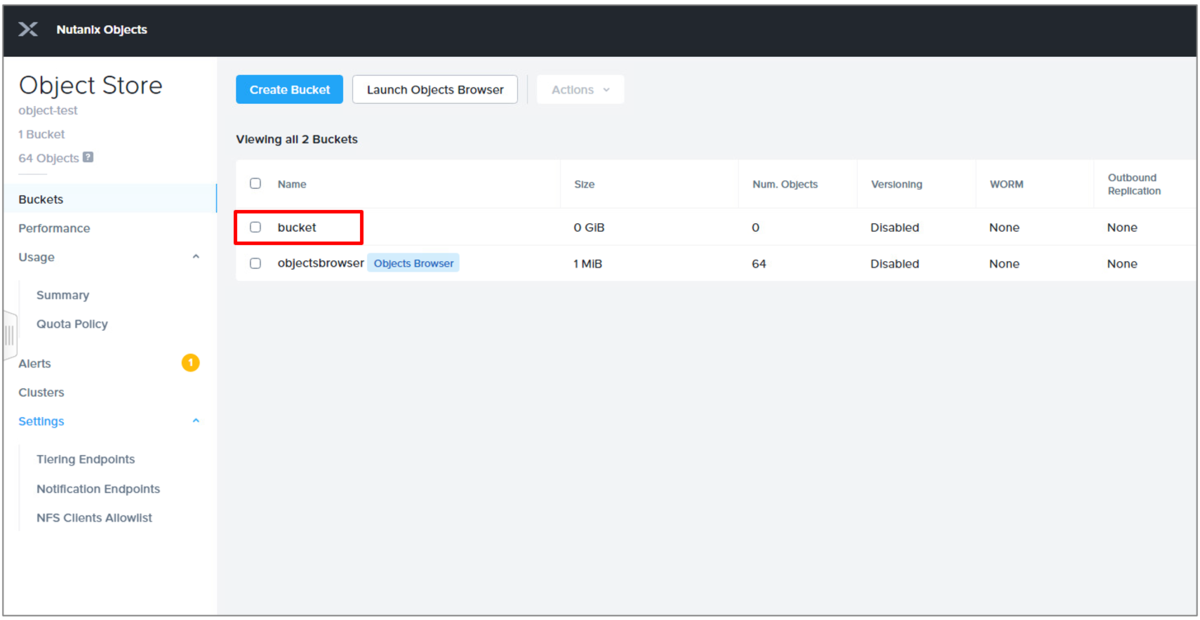
Task: Toggle the select-all buckets checkbox
Action: 255,184
